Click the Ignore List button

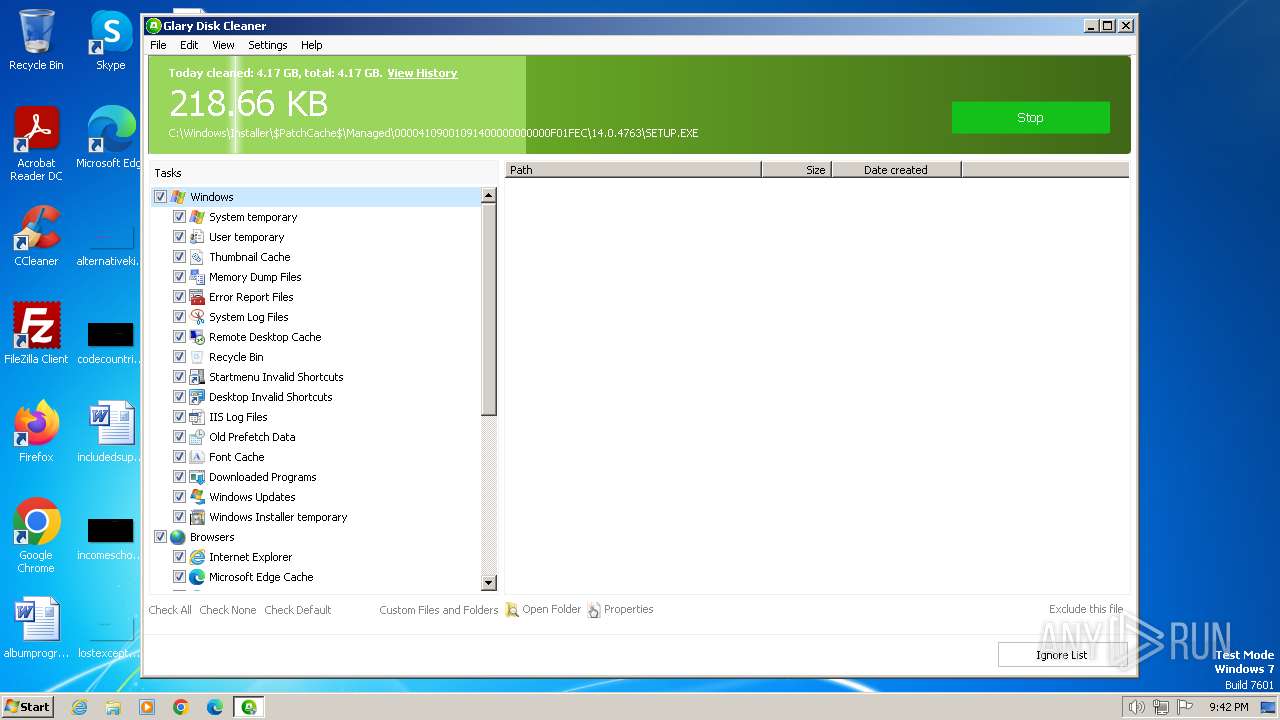(x=1061, y=655)
